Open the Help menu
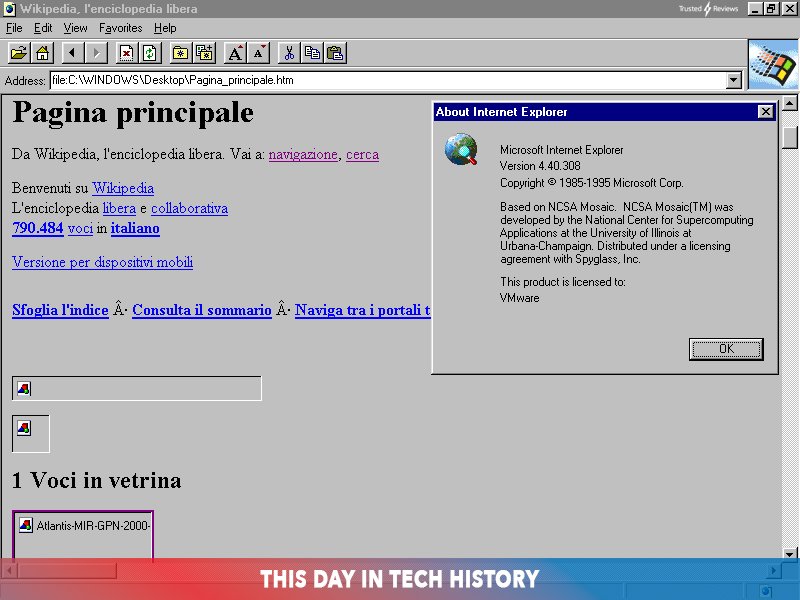The height and width of the screenshot is (600, 800). [x=165, y=28]
